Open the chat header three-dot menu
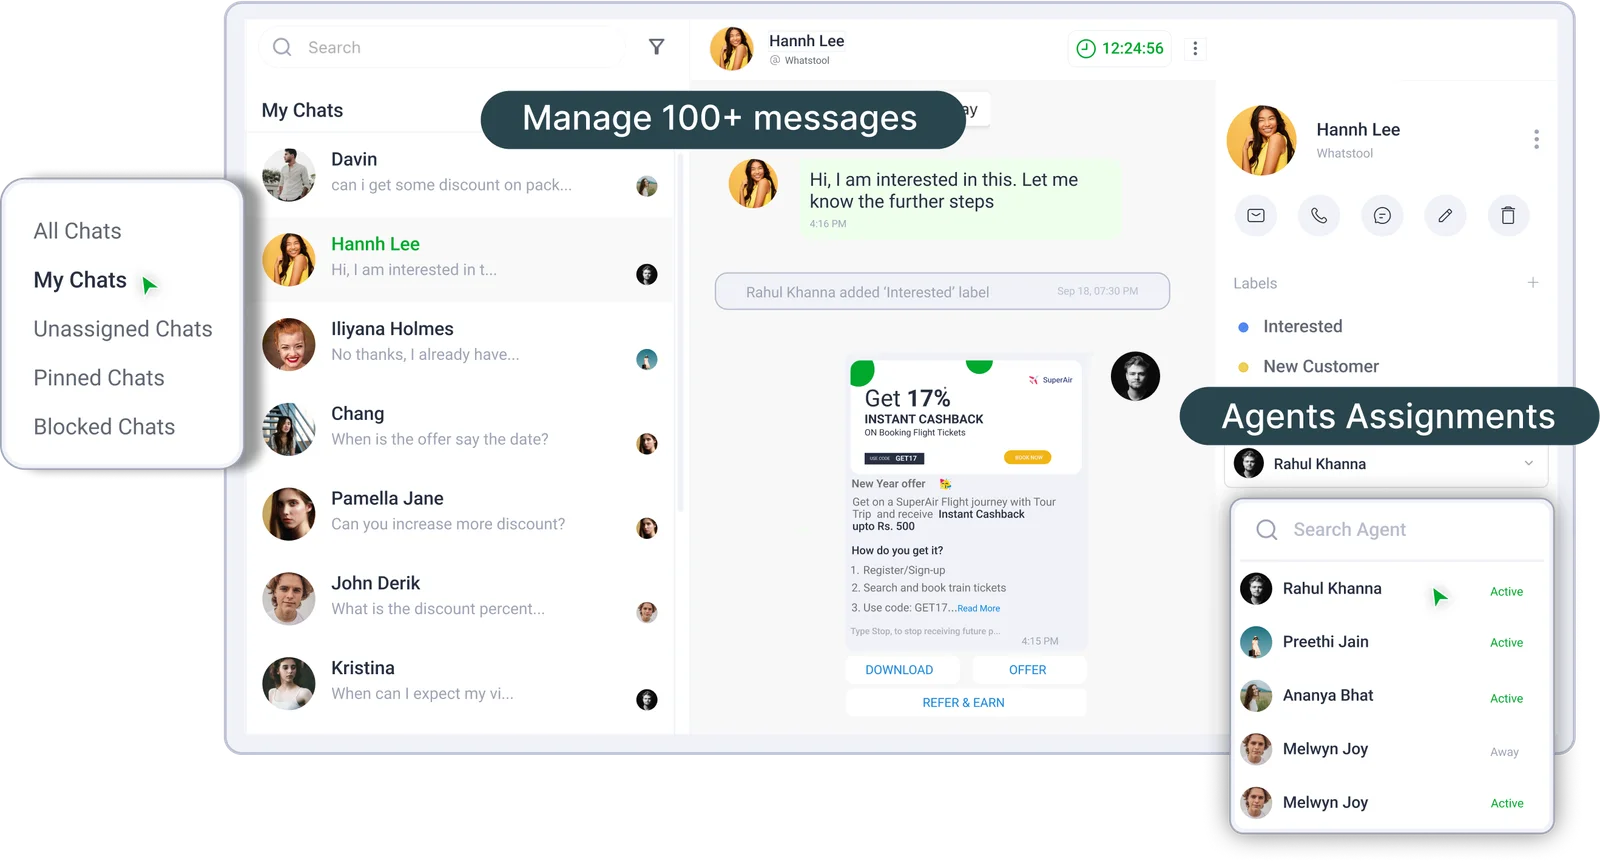The height and width of the screenshot is (863, 1600). (1195, 49)
